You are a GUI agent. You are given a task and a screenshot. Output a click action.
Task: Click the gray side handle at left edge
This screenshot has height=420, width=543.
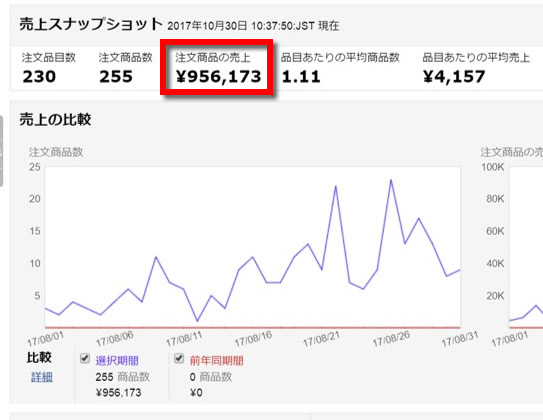coord(1,151)
